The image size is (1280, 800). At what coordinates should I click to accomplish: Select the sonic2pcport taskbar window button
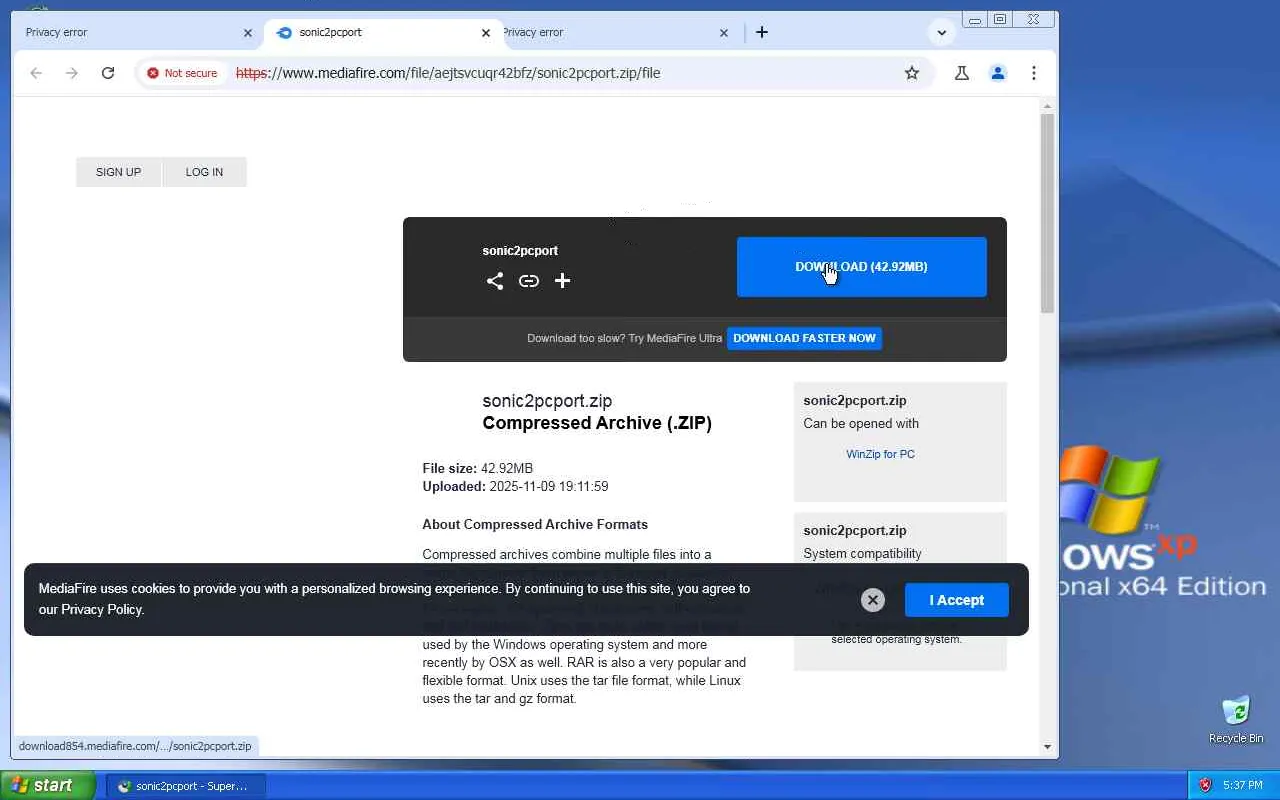185,786
